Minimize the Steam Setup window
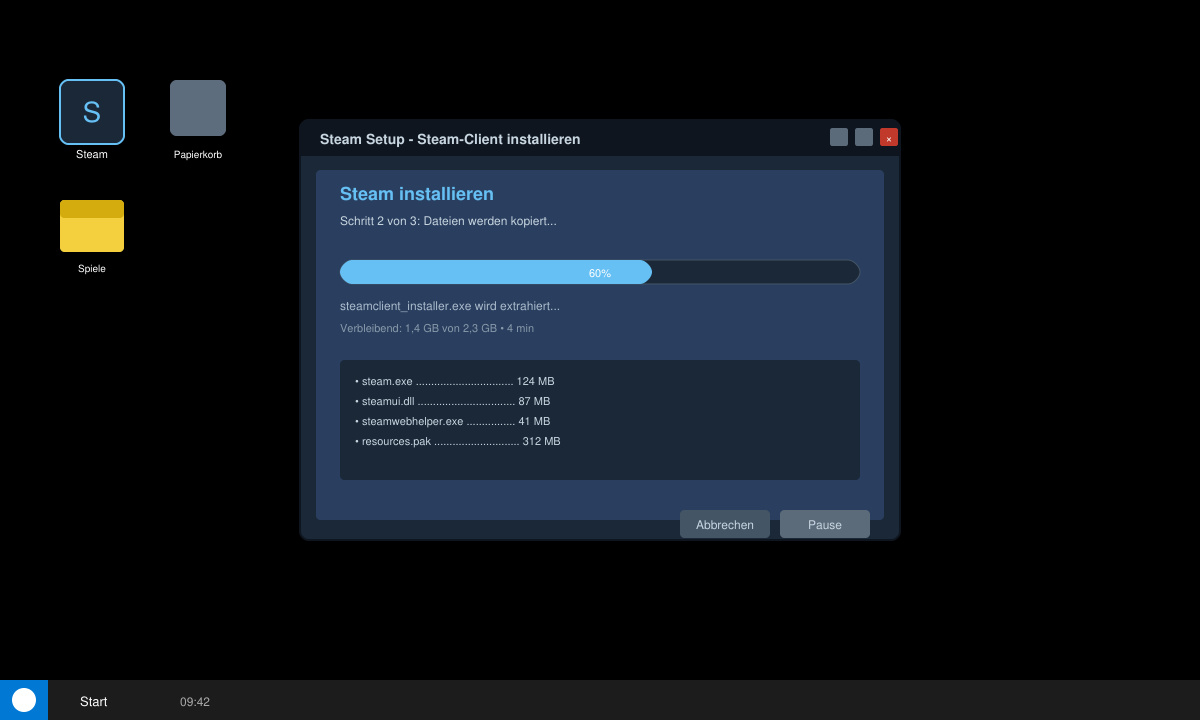The width and height of the screenshot is (1200, 720). click(x=839, y=137)
